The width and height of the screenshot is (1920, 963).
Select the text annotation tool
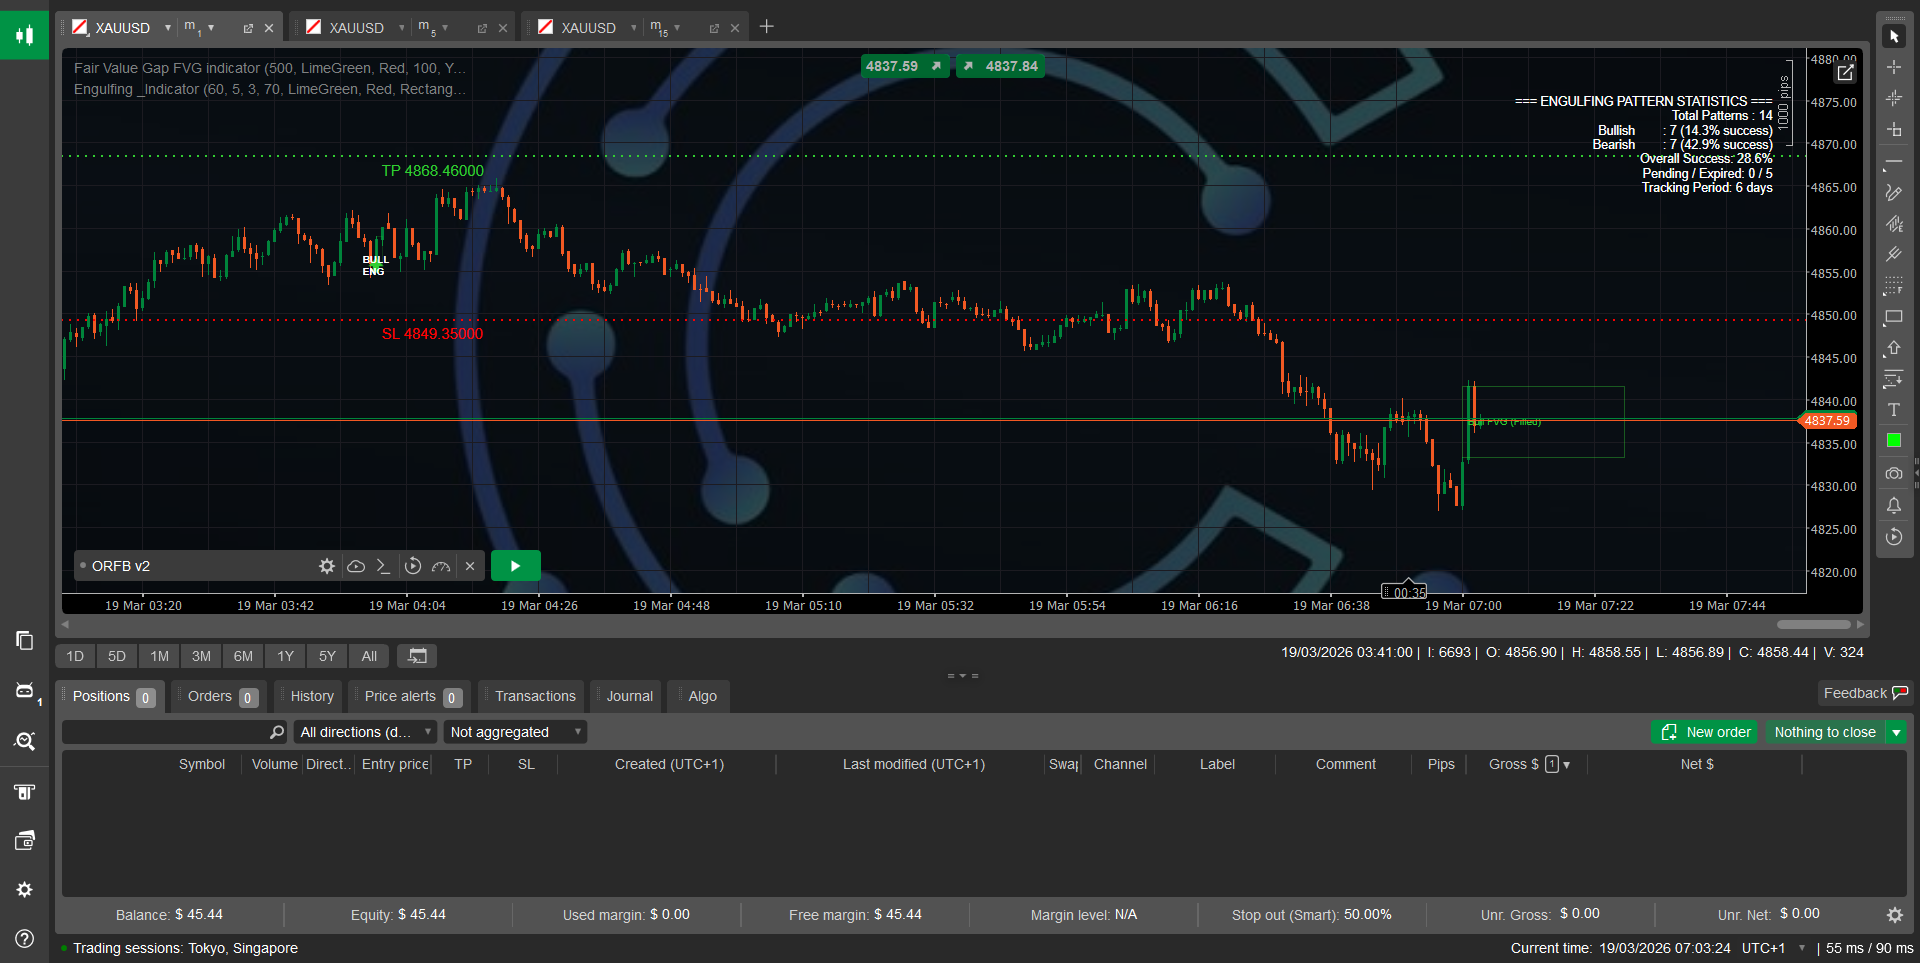coord(1893,409)
